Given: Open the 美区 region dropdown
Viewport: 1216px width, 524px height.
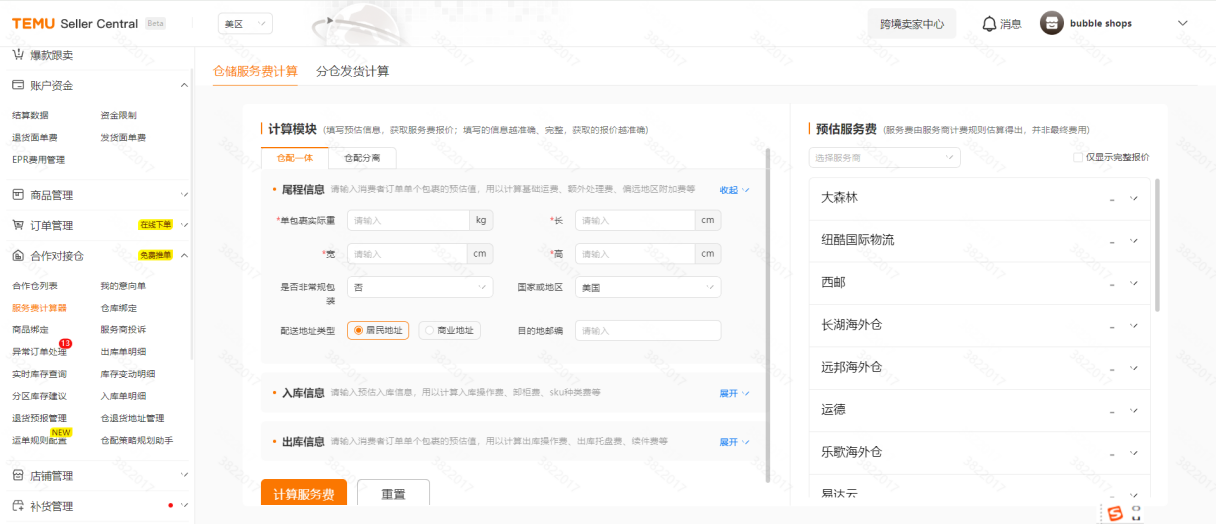Looking at the screenshot, I should point(245,23).
